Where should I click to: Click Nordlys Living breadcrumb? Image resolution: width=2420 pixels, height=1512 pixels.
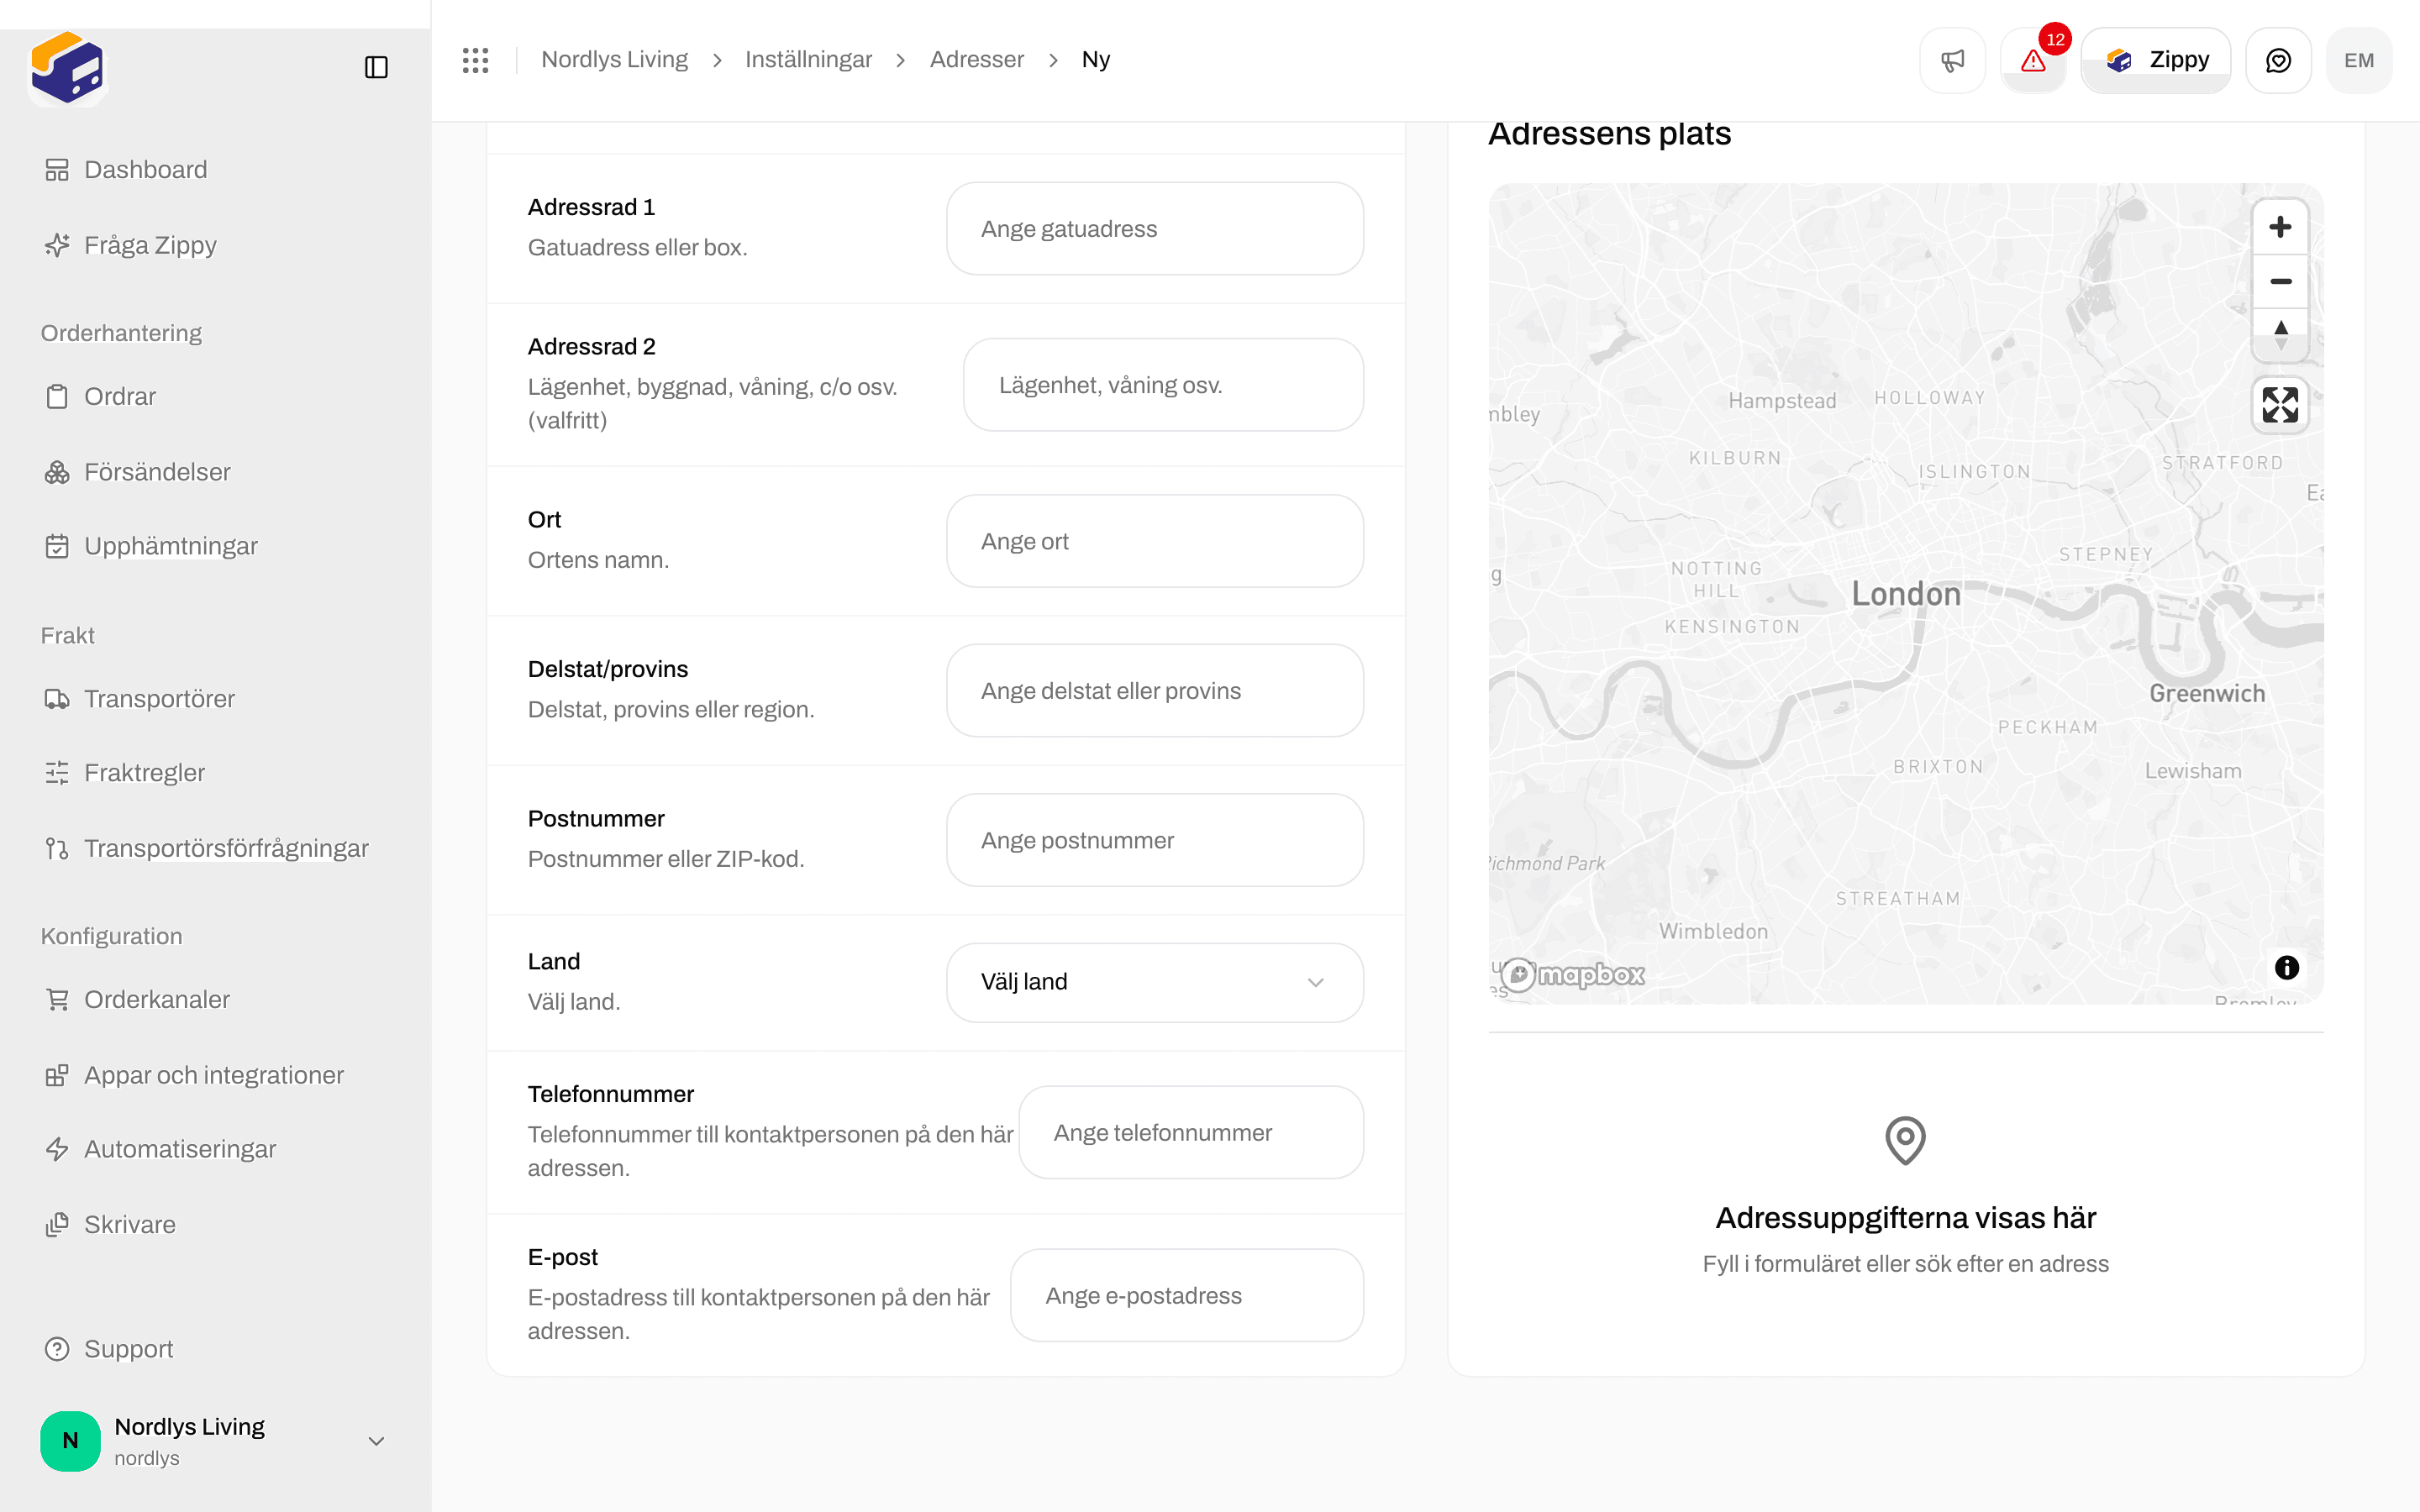click(x=614, y=60)
